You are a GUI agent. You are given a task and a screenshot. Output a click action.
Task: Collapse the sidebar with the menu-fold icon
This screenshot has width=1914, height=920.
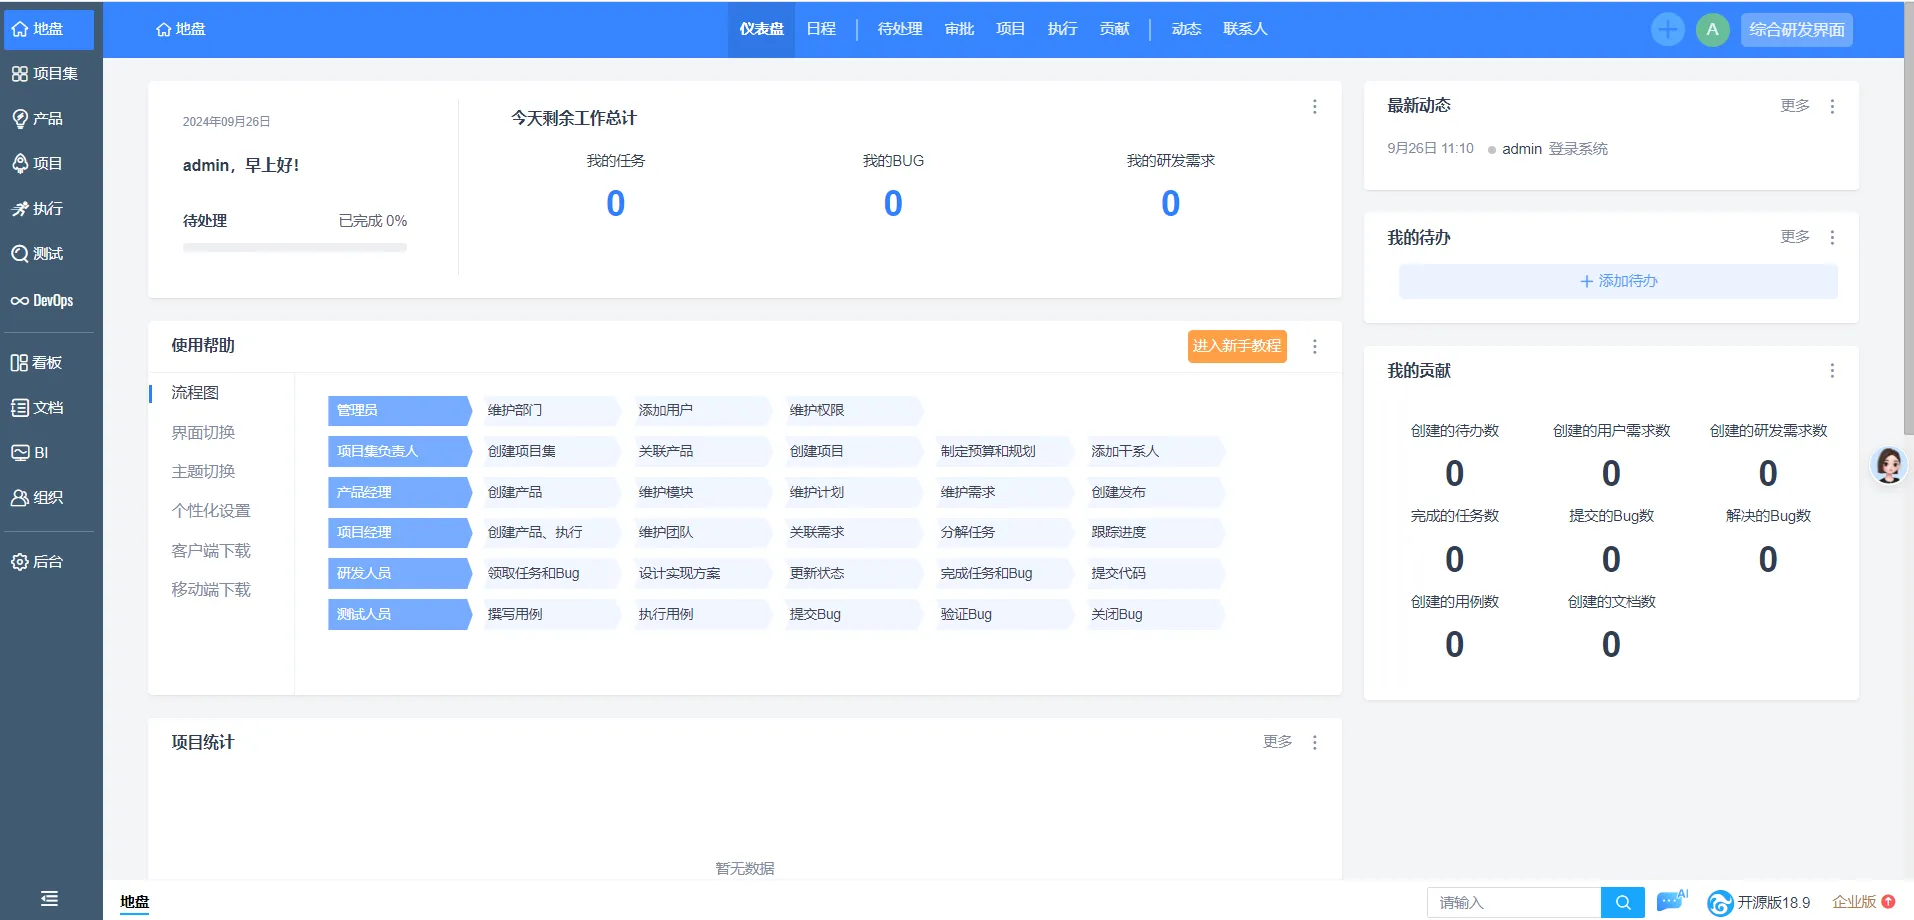coord(49,899)
